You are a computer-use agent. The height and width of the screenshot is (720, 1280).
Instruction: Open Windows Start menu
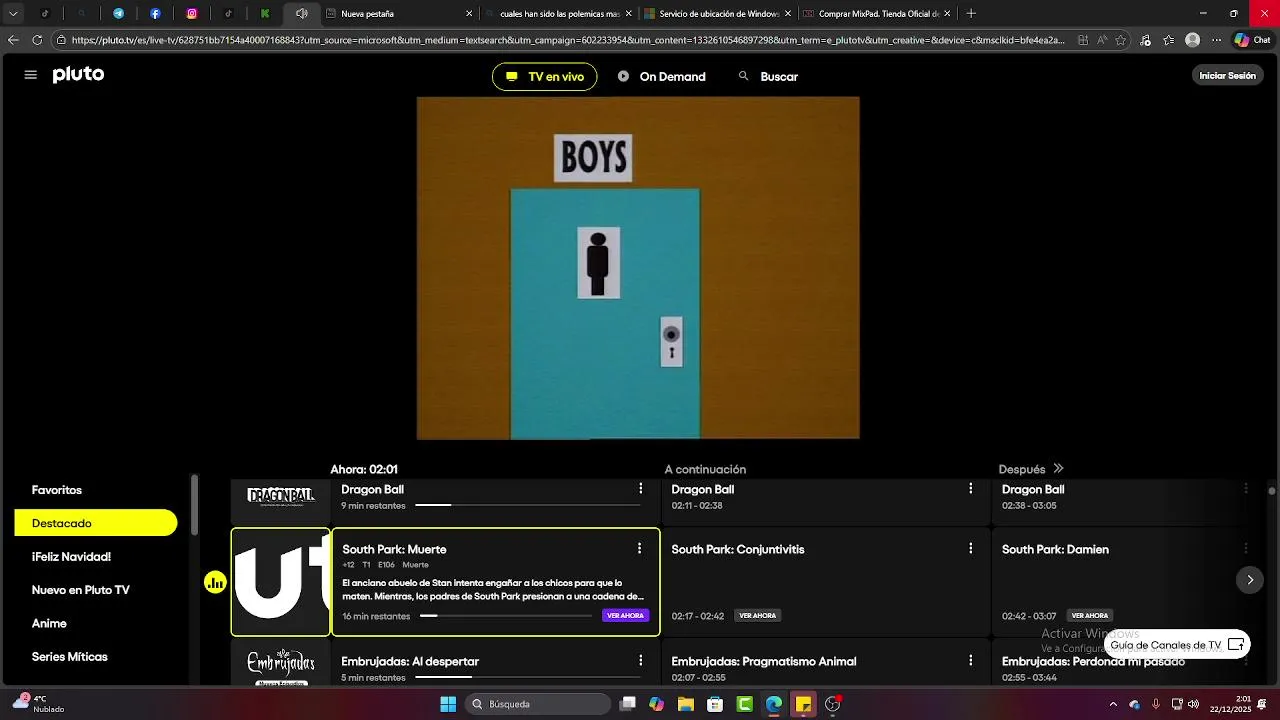point(448,704)
